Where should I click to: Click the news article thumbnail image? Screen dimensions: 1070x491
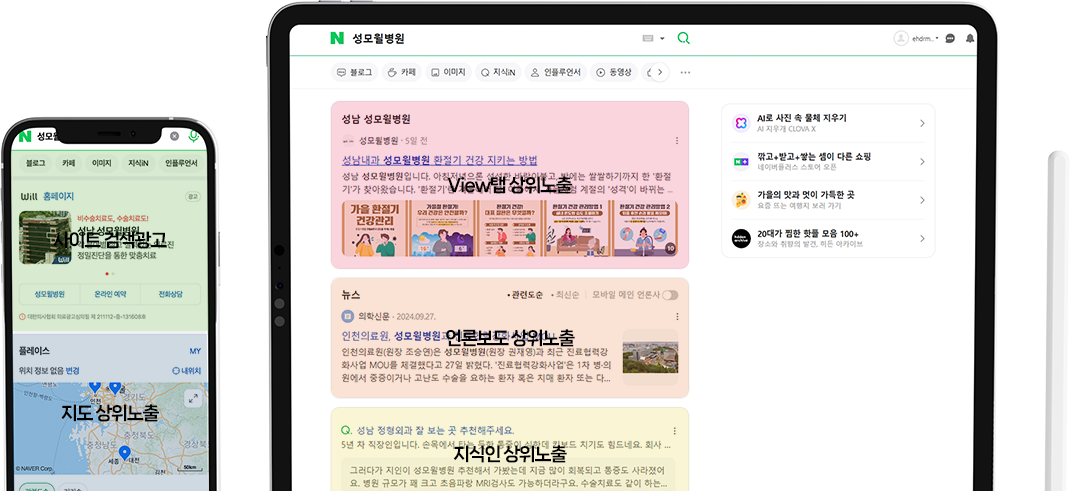[x=649, y=357]
